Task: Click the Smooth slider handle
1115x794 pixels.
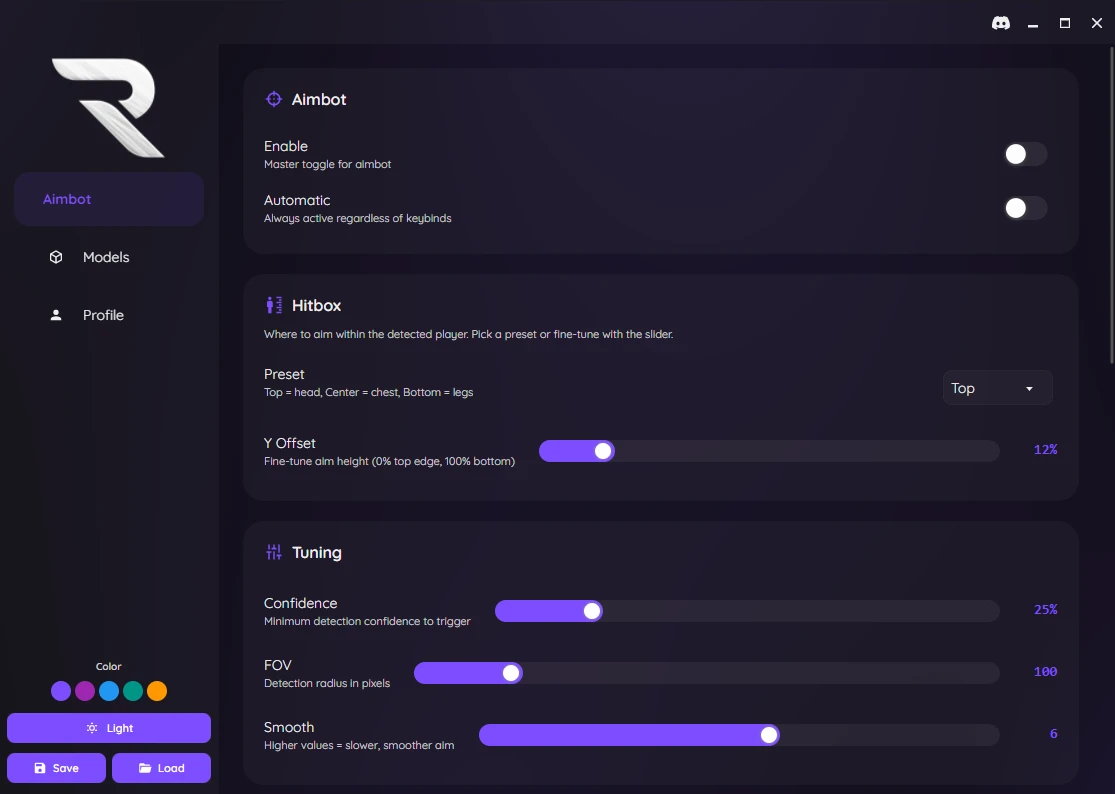Action: [769, 735]
